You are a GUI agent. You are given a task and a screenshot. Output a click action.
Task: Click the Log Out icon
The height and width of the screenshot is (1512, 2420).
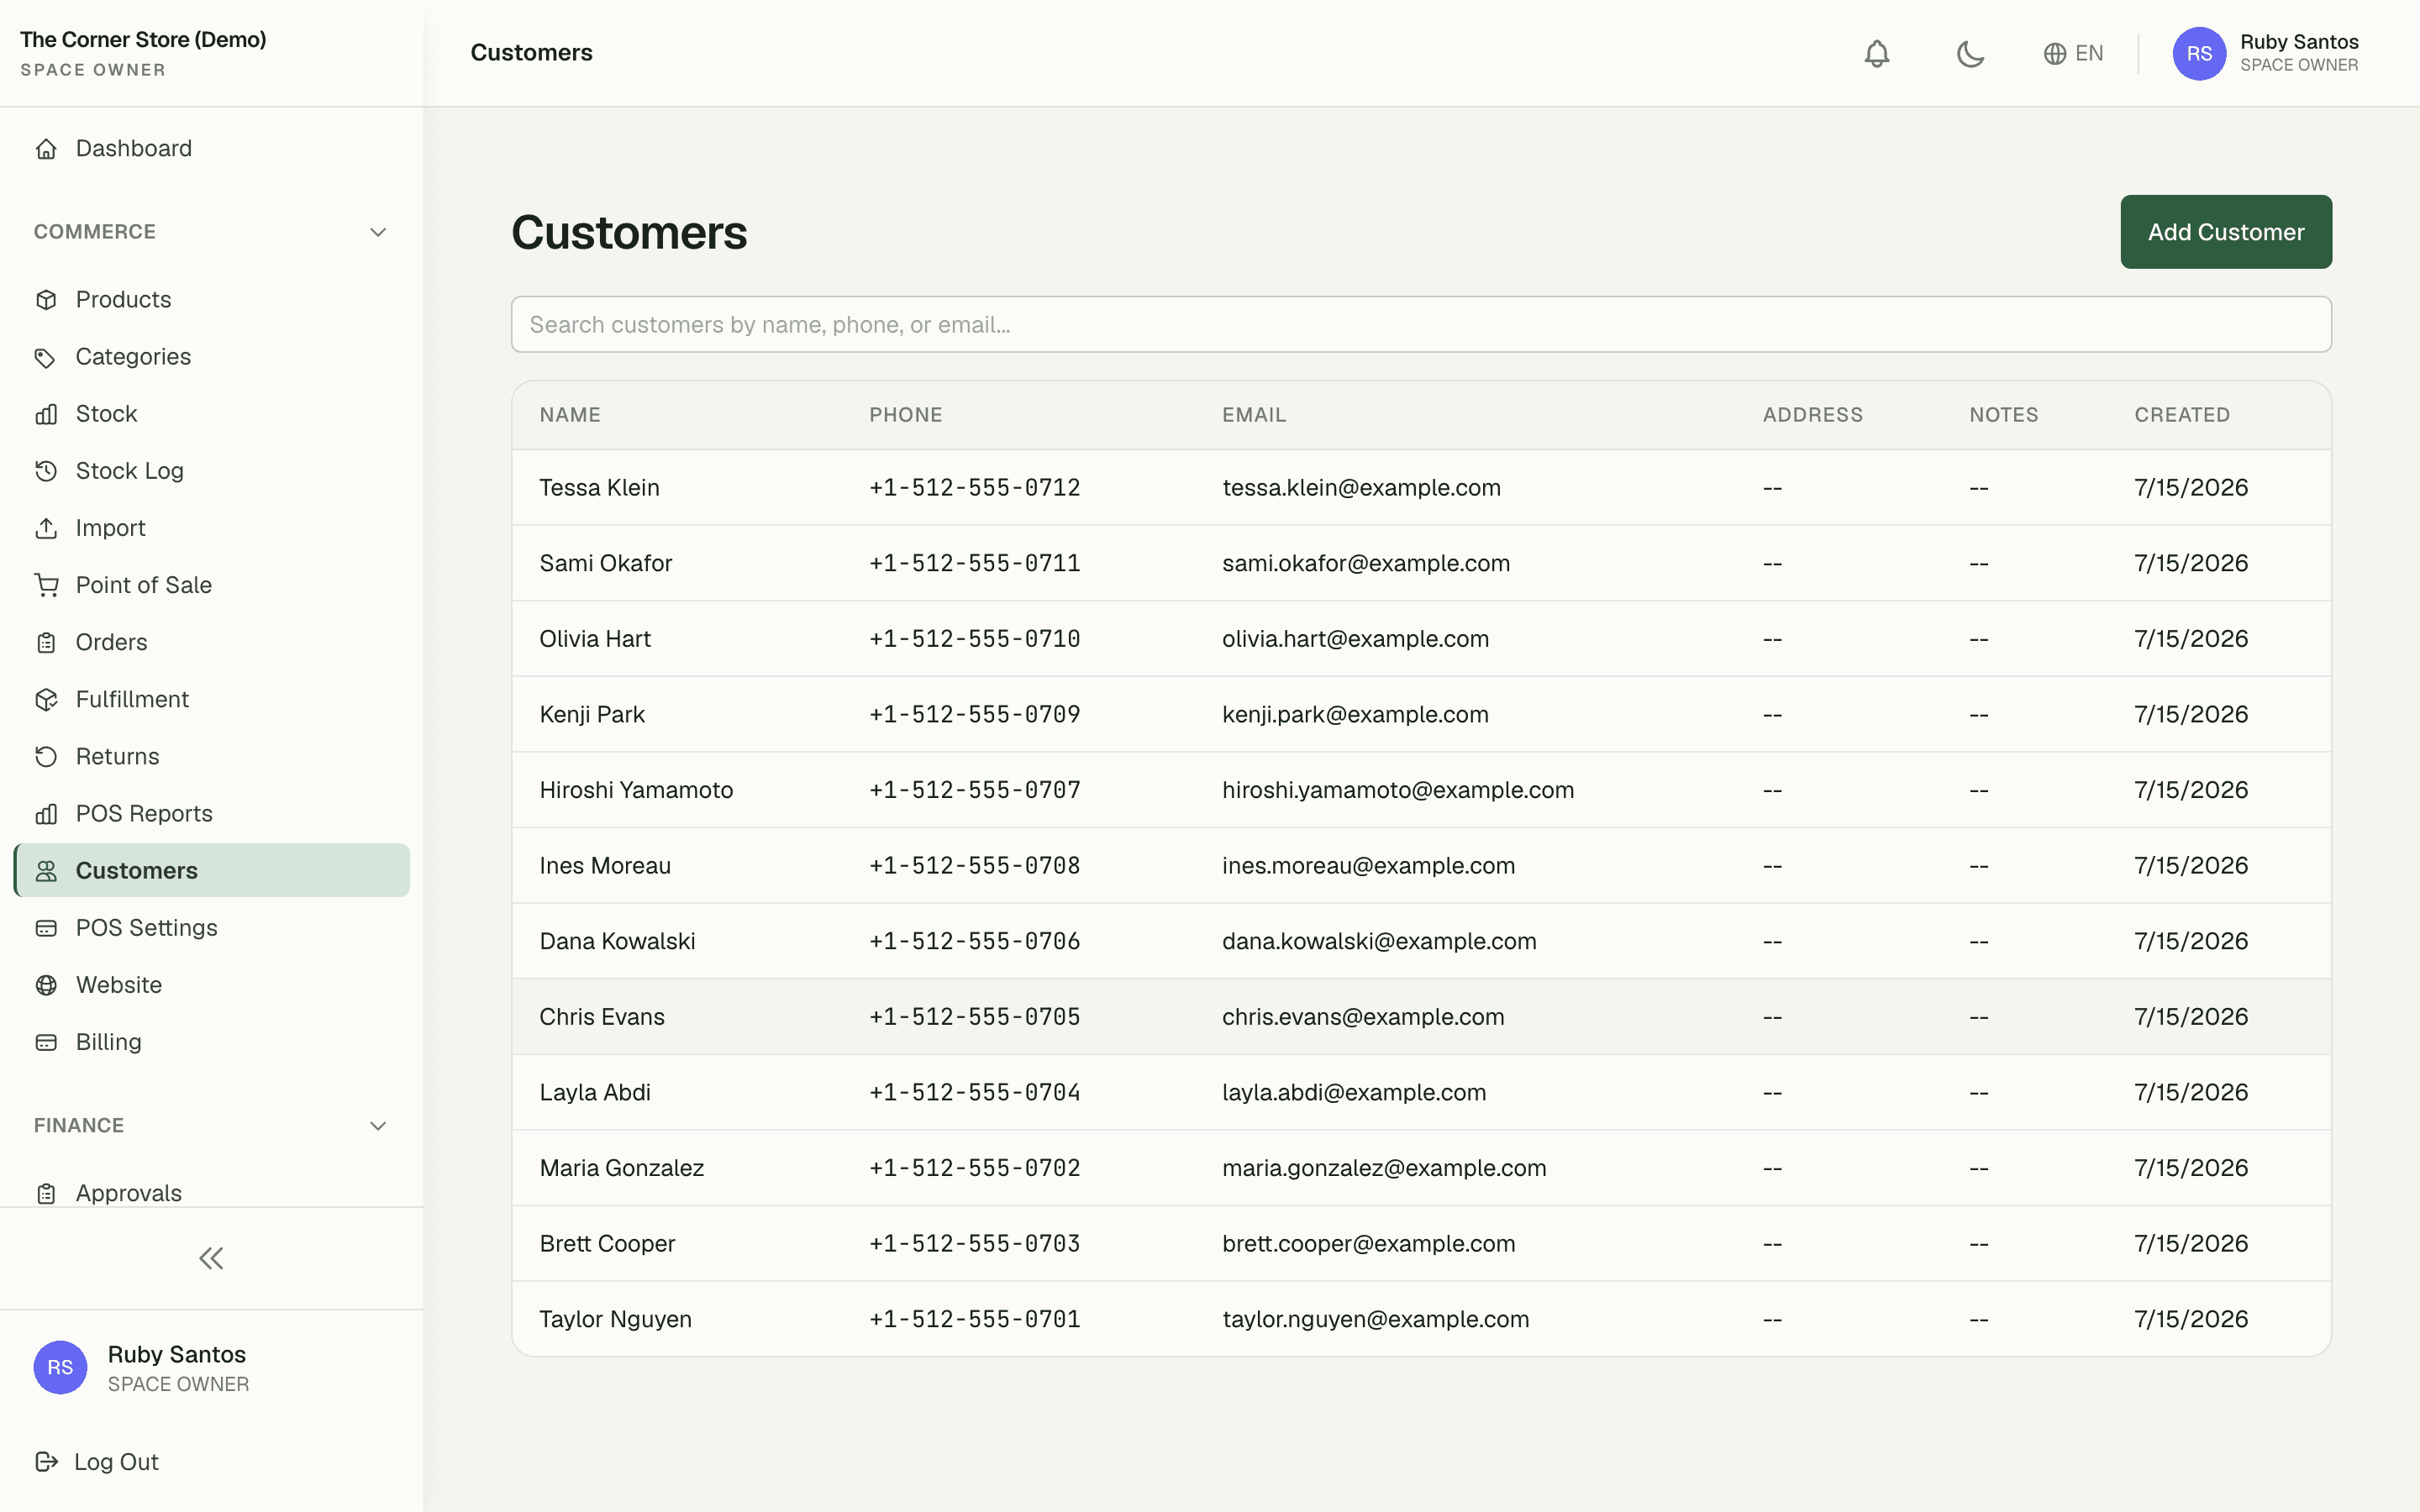coord(46,1461)
